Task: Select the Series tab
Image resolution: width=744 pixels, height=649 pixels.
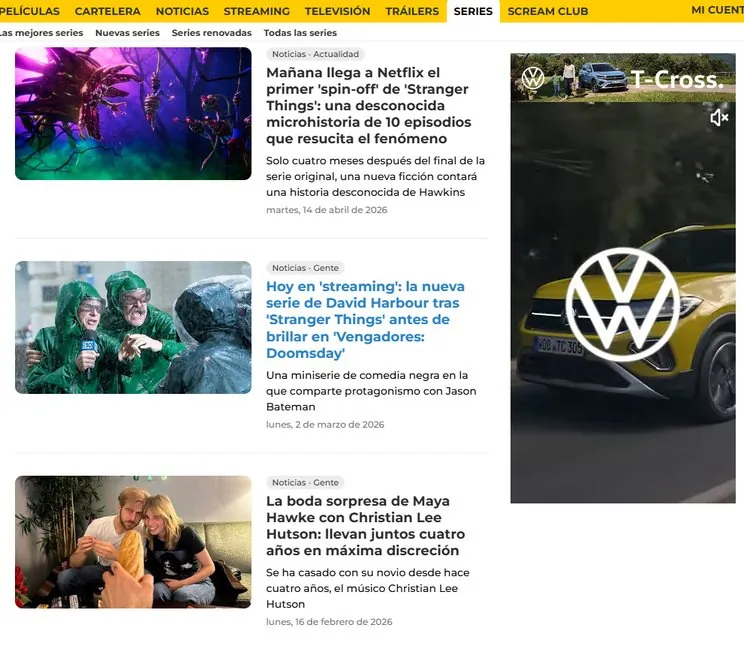Action: (x=473, y=11)
